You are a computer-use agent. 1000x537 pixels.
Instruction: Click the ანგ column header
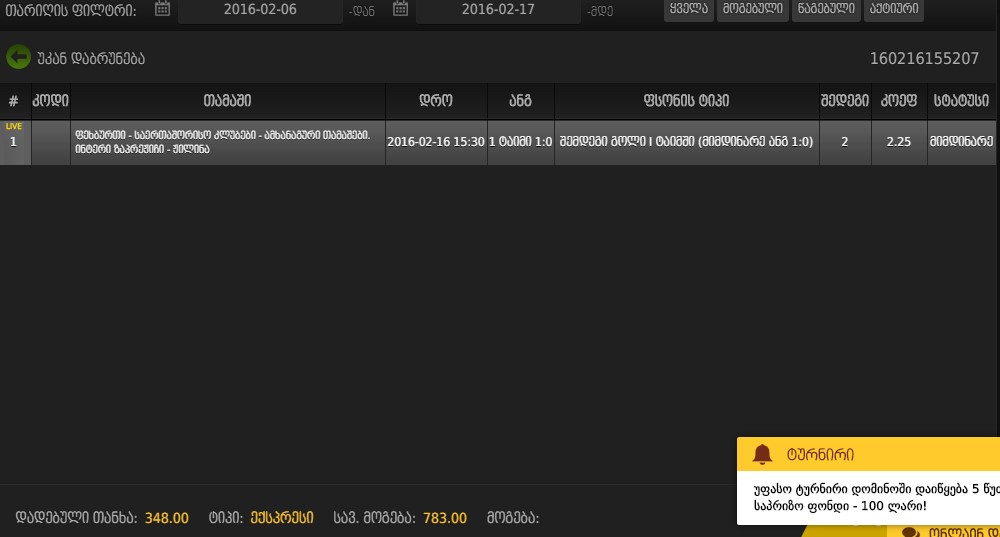point(520,101)
